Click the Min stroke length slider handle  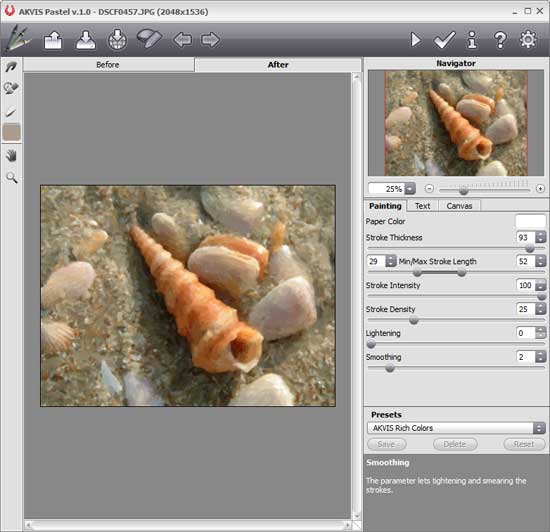pos(417,272)
